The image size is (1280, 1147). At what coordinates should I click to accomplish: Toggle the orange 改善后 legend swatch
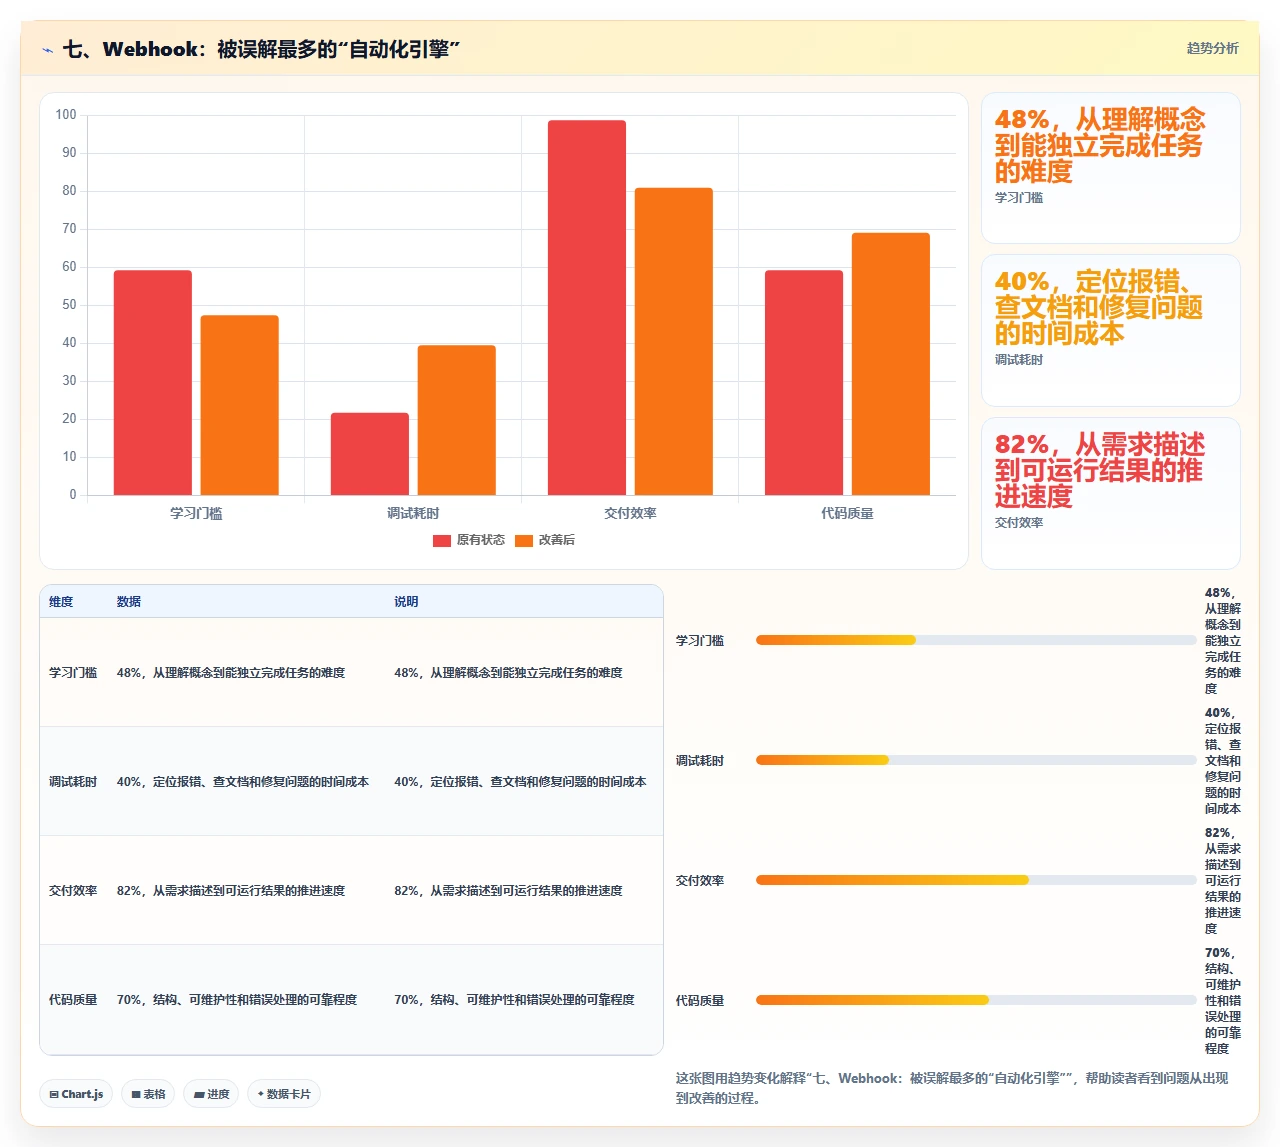(524, 540)
